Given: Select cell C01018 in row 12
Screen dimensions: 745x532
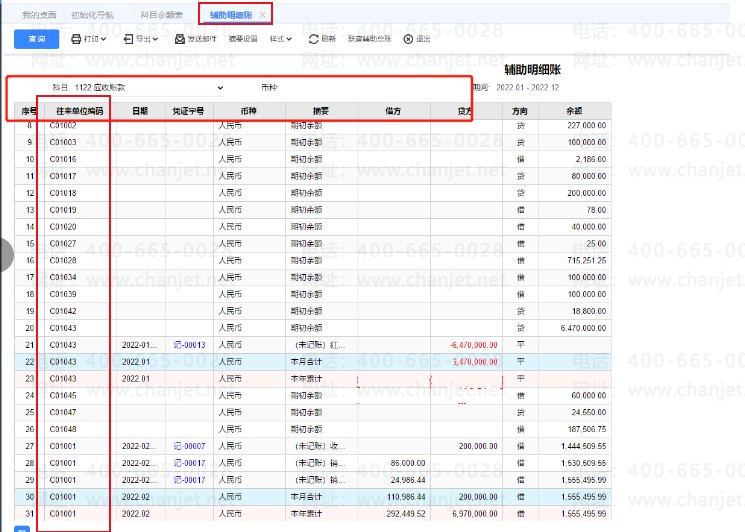Looking at the screenshot, I should click(x=63, y=193).
